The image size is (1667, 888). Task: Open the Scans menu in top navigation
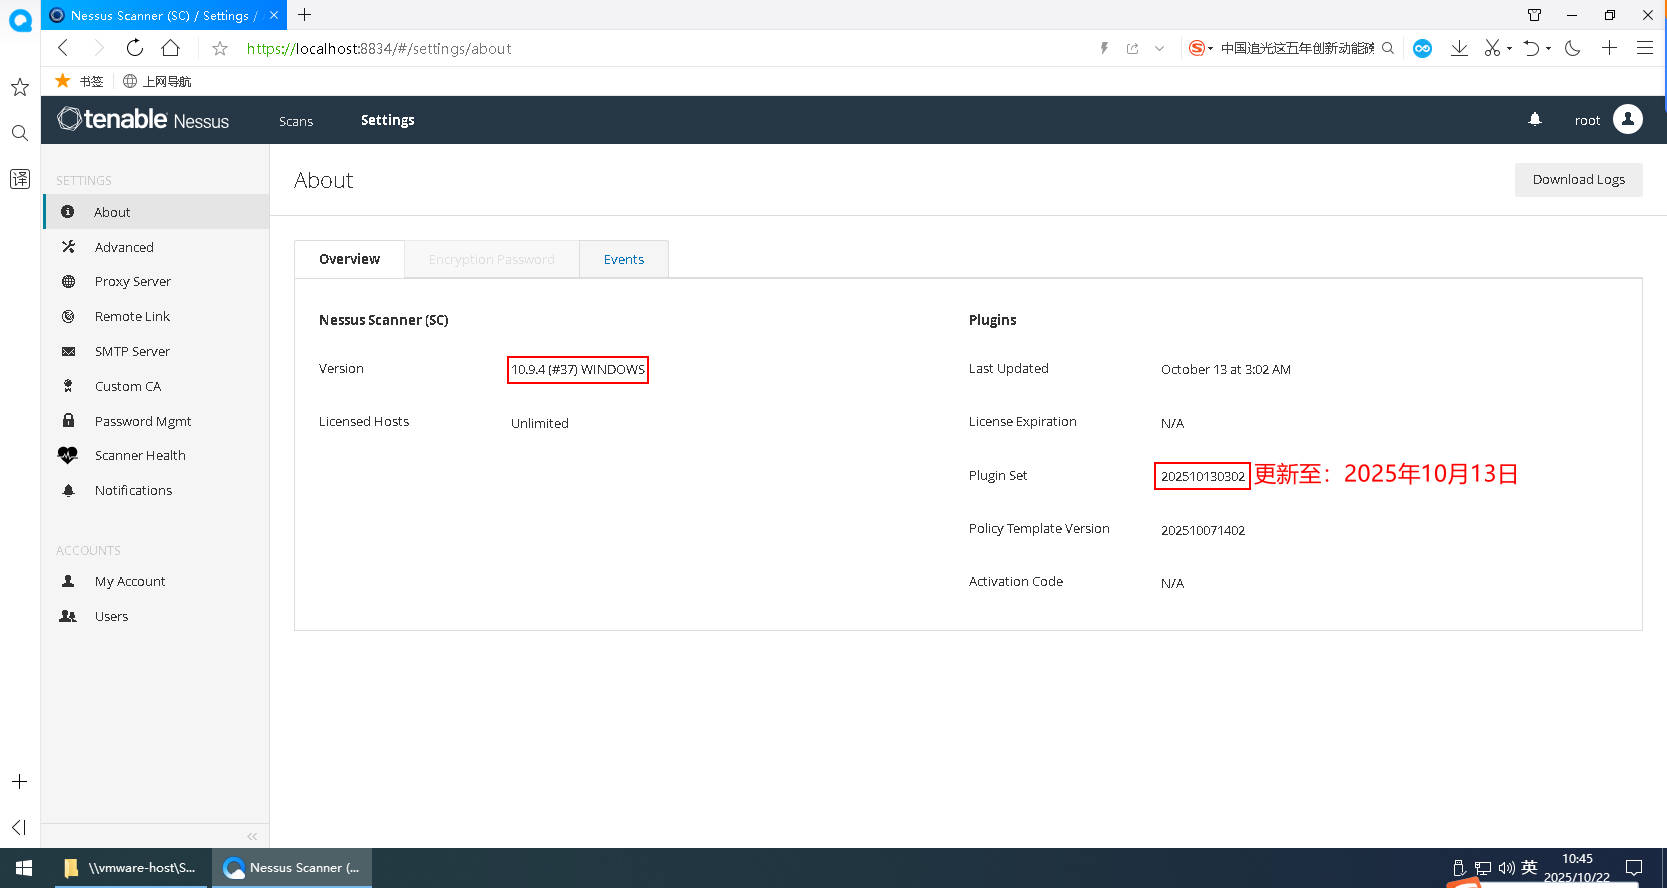296,121
